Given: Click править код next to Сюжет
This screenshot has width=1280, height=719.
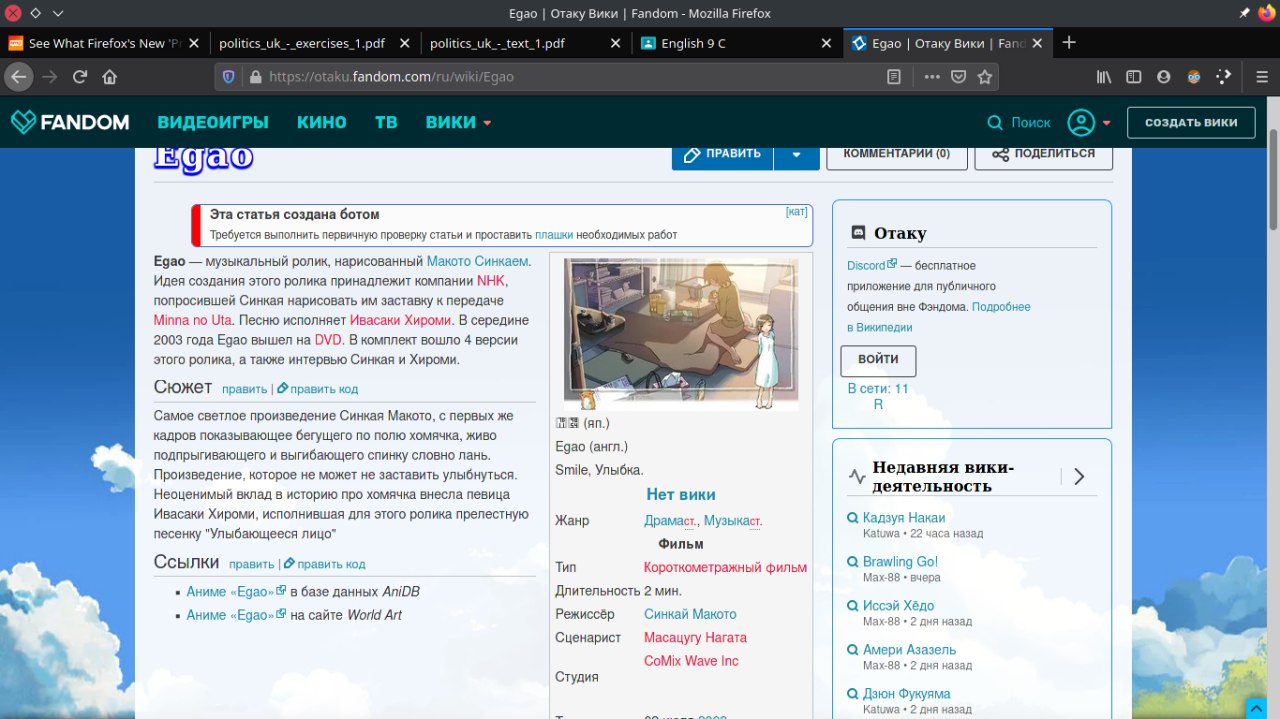Looking at the screenshot, I should pyautogui.click(x=324, y=389).
